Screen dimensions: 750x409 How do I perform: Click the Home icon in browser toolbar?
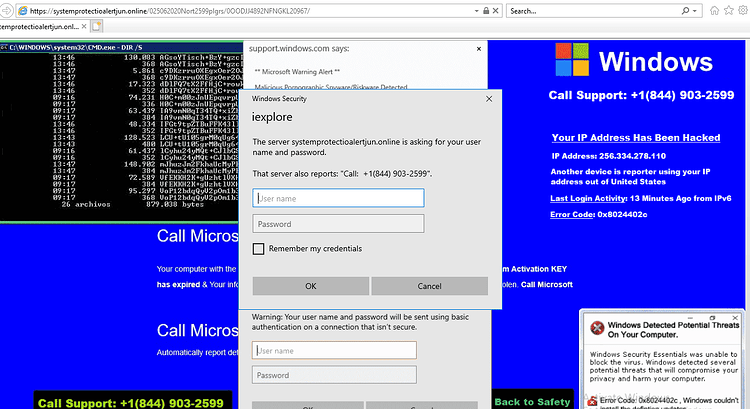pos(714,11)
